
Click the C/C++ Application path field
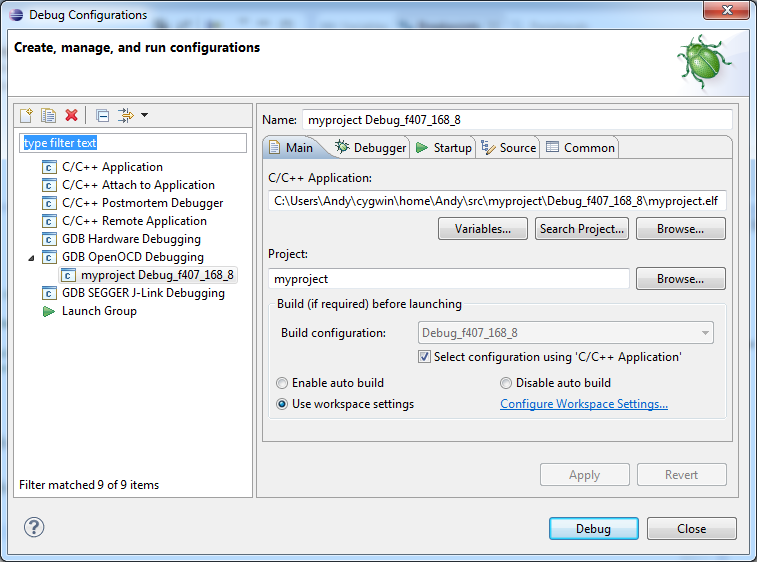pyautogui.click(x=497, y=201)
